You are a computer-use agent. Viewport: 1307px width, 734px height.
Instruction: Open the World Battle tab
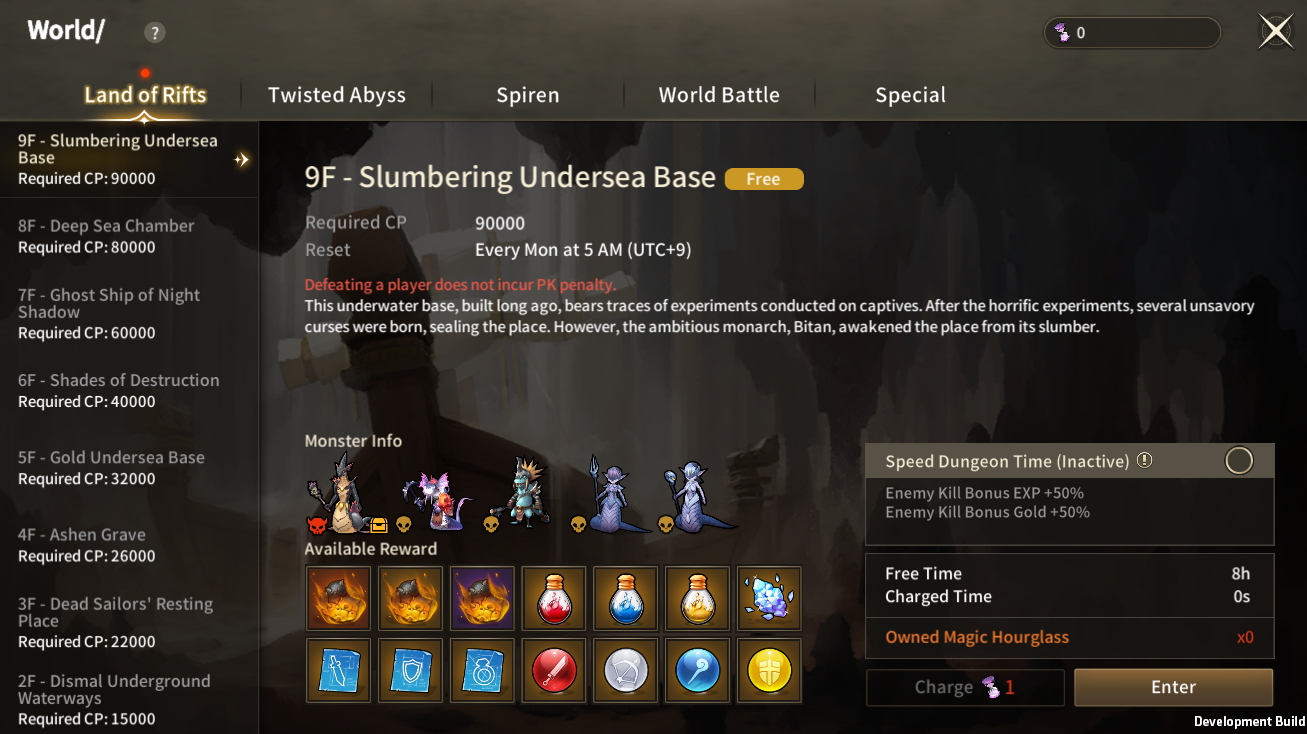pos(719,95)
